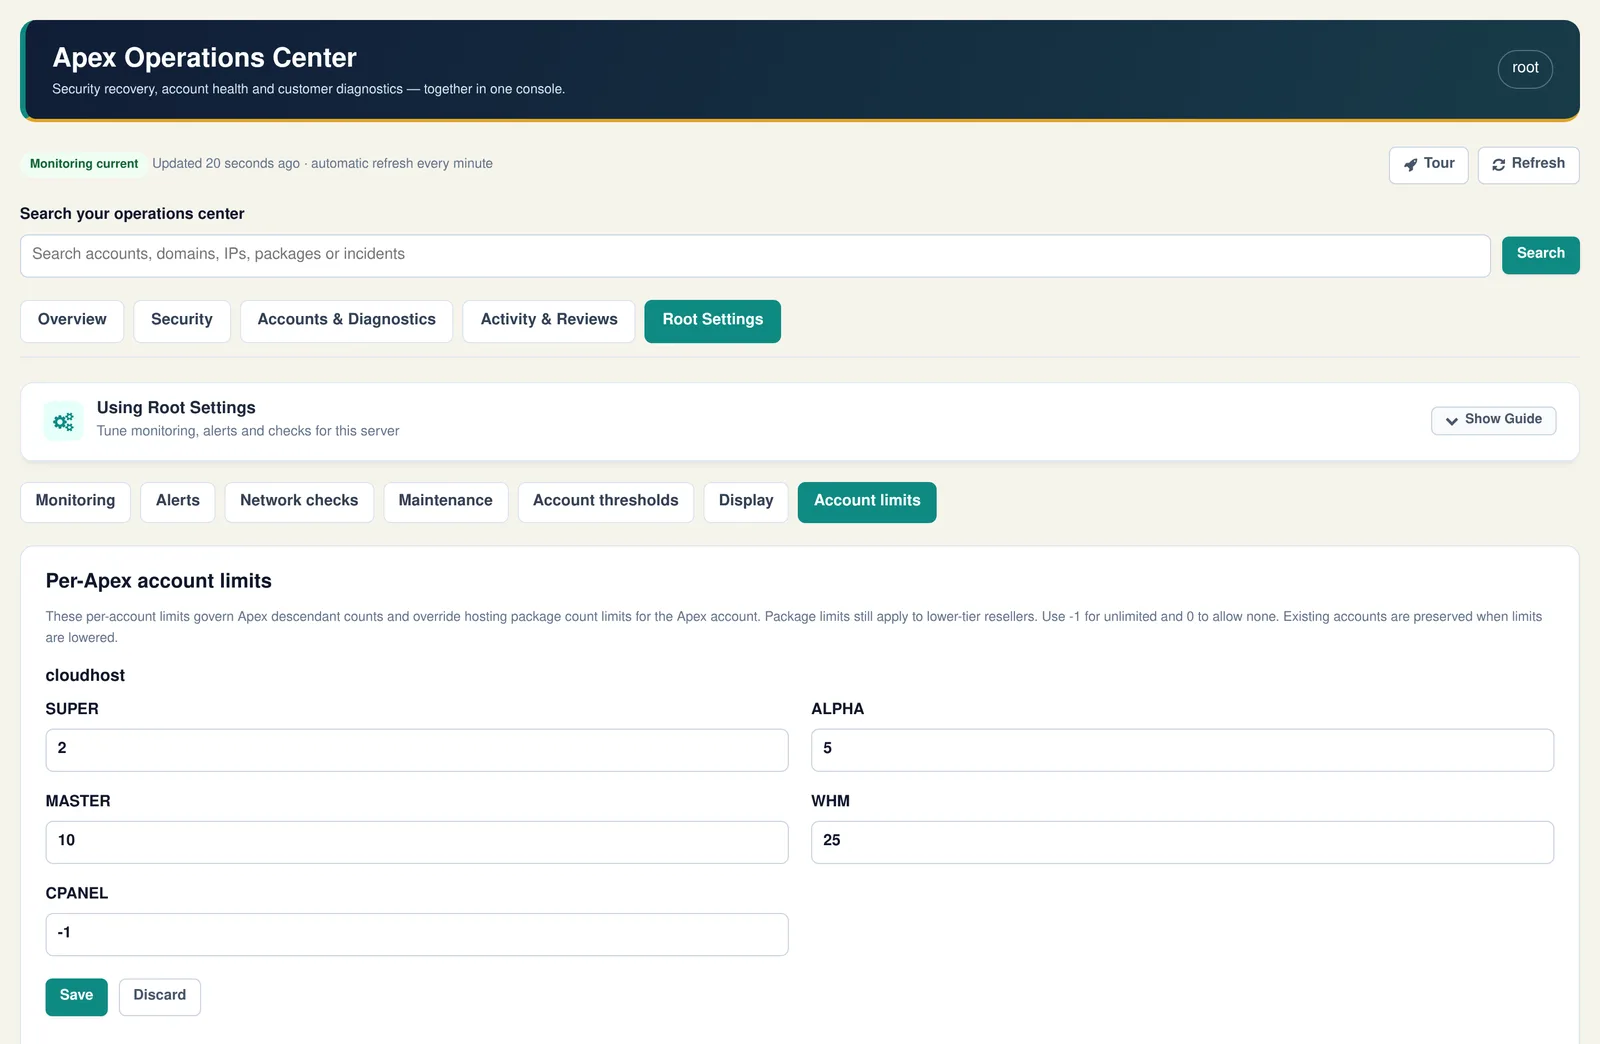Click the CPANEL limit input field
1600x1044 pixels.
(x=417, y=934)
